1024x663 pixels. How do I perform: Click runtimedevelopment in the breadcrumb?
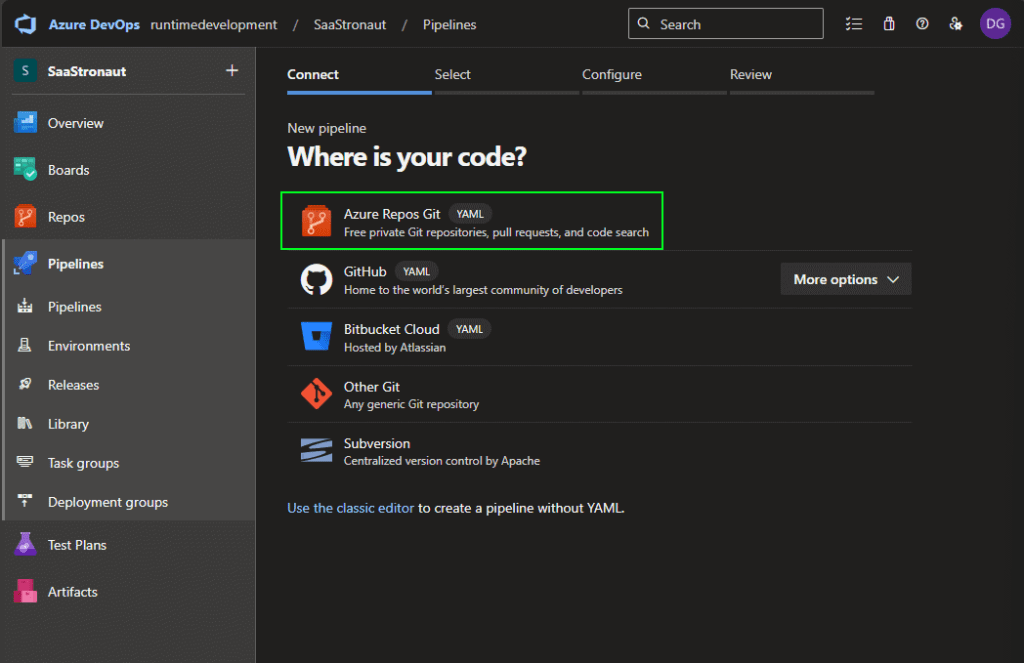click(214, 24)
